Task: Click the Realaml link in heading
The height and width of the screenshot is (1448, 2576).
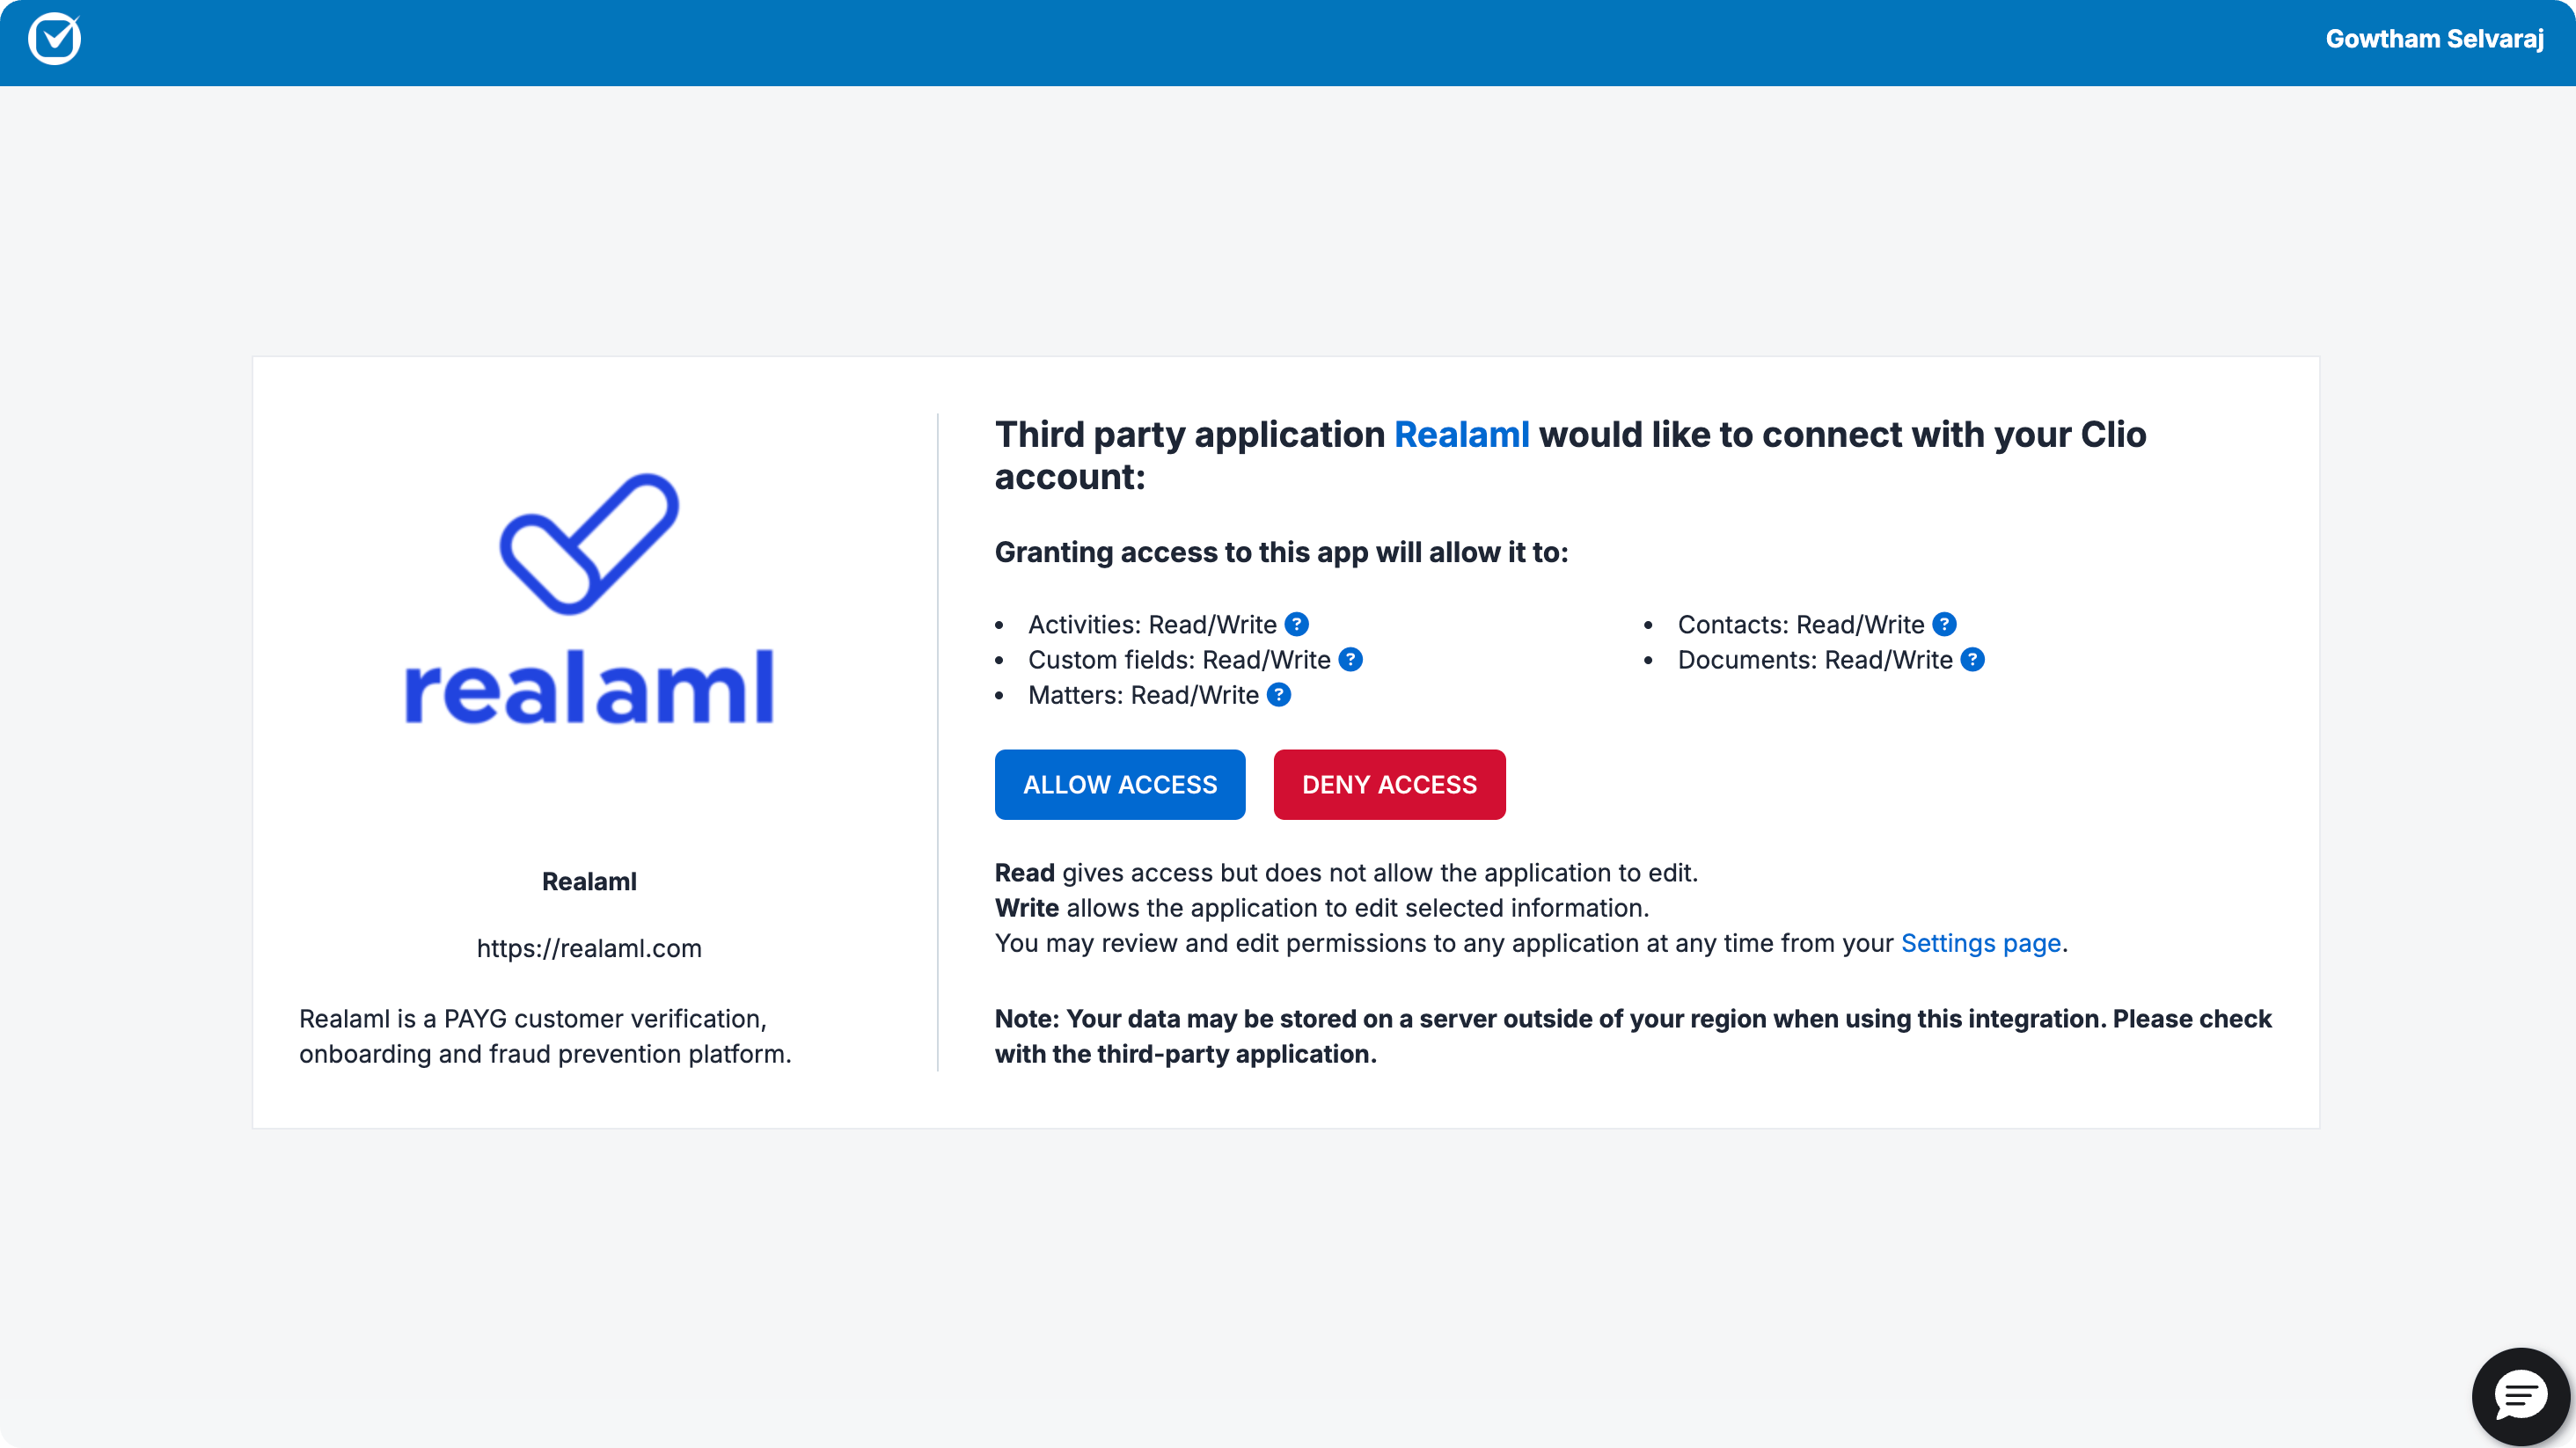Action: [1461, 435]
